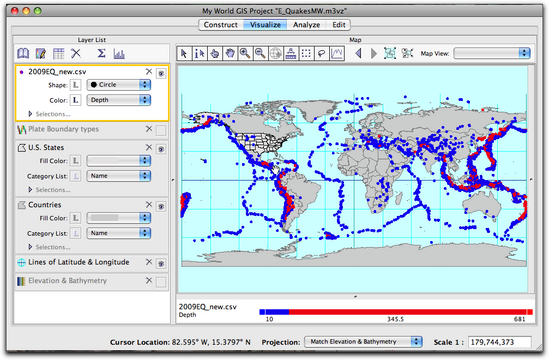The height and width of the screenshot is (360, 549).
Task: Choose the lasso selection tool
Action: pyautogui.click(x=321, y=54)
